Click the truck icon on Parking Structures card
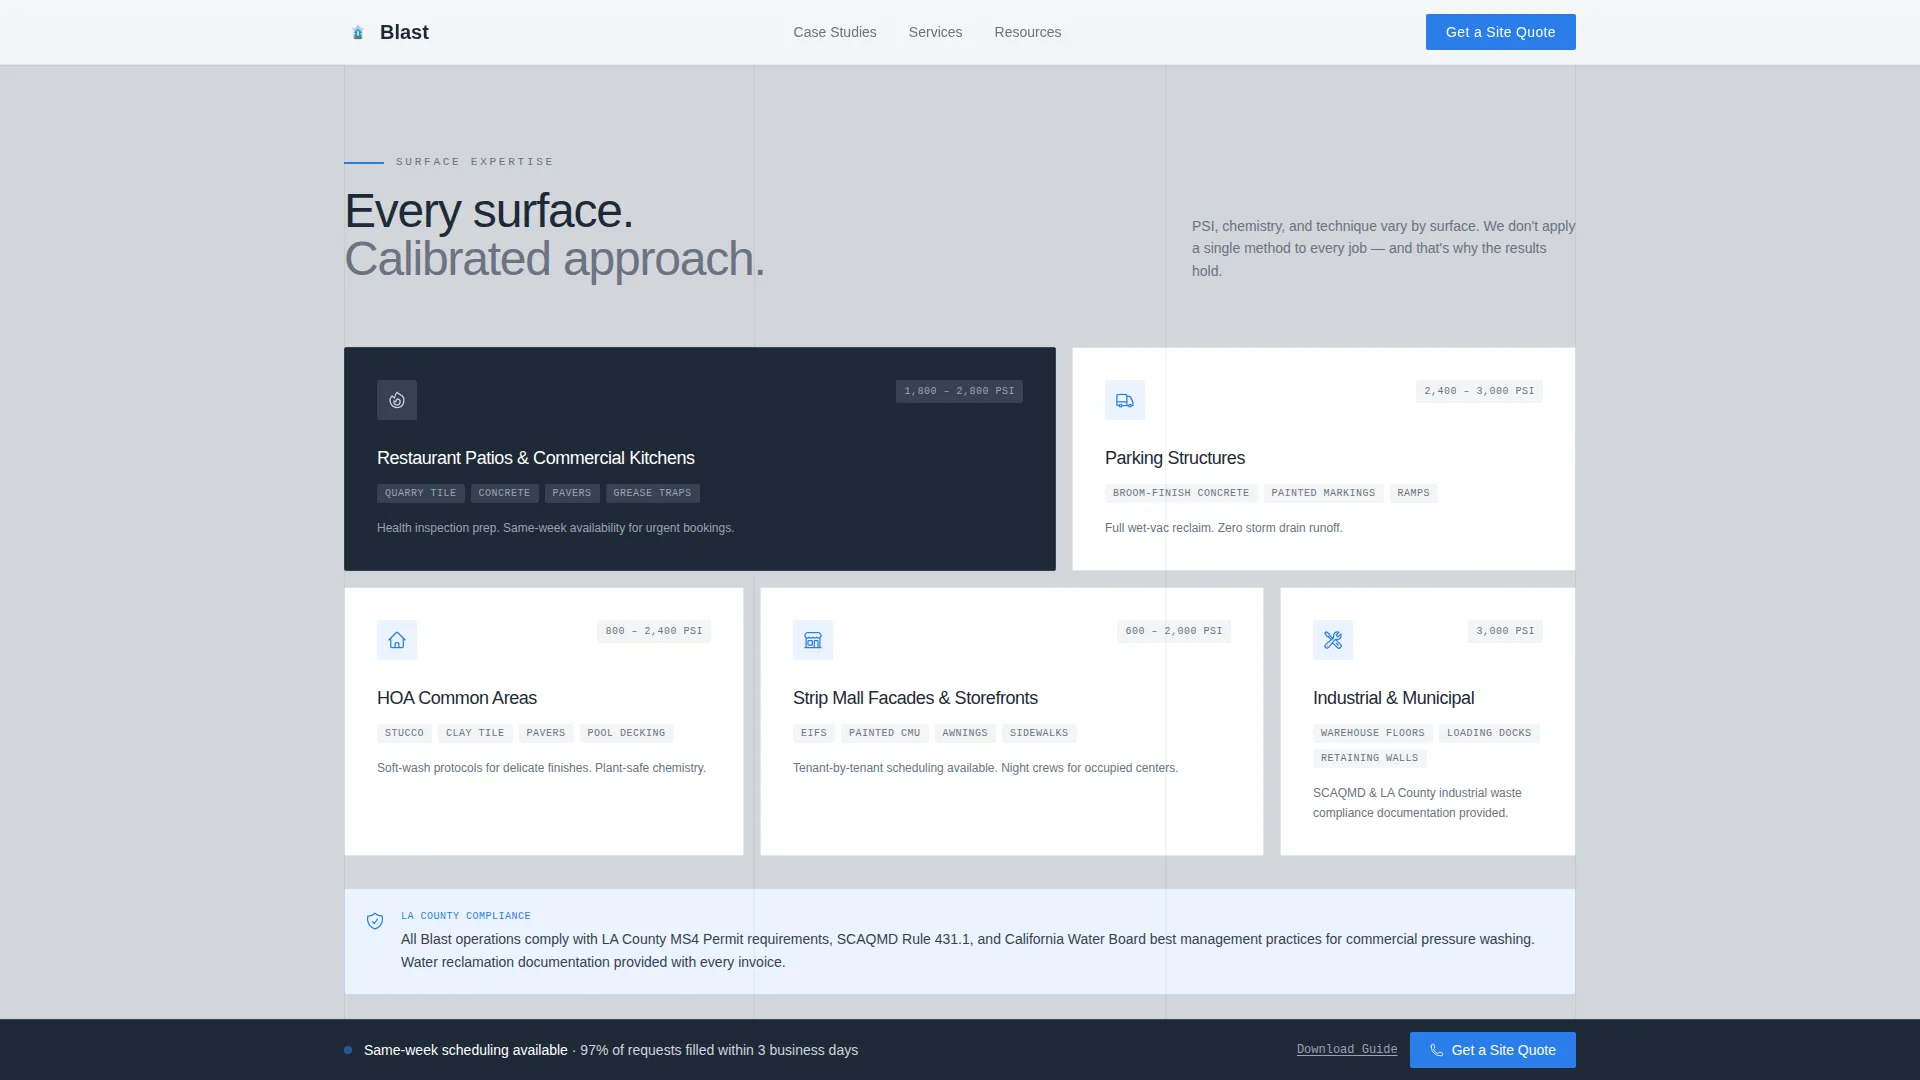 (1125, 400)
